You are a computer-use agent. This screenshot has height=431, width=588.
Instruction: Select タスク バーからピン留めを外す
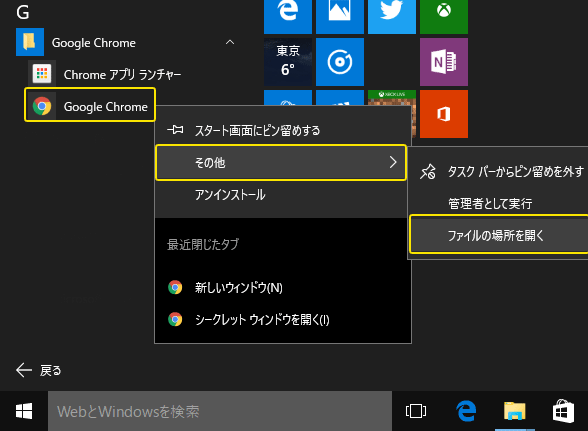coord(499,171)
